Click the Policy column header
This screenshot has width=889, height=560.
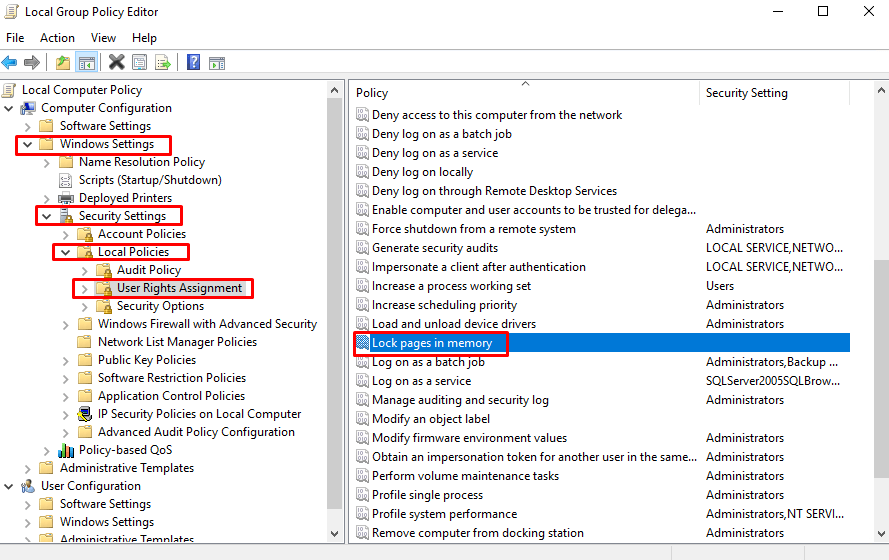(x=372, y=93)
